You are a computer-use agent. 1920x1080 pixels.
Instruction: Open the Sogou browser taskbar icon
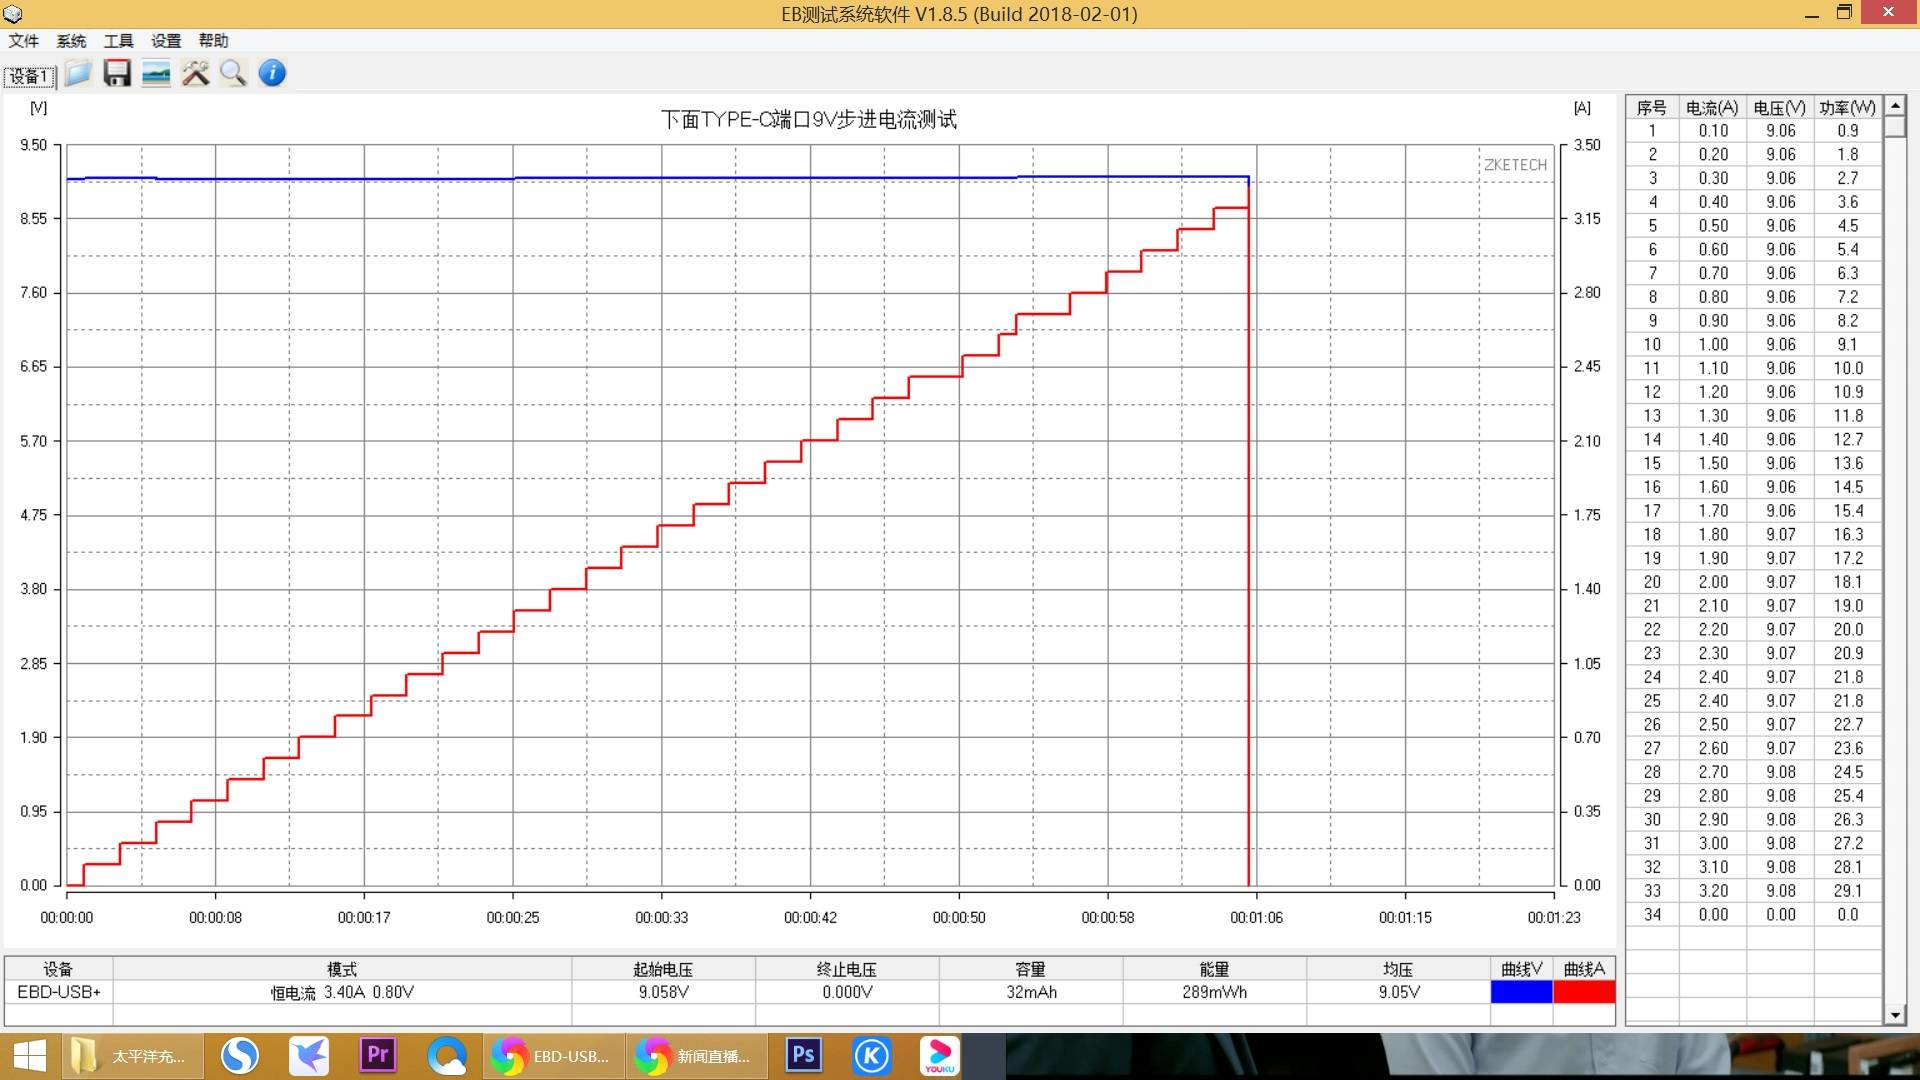pos(240,1056)
